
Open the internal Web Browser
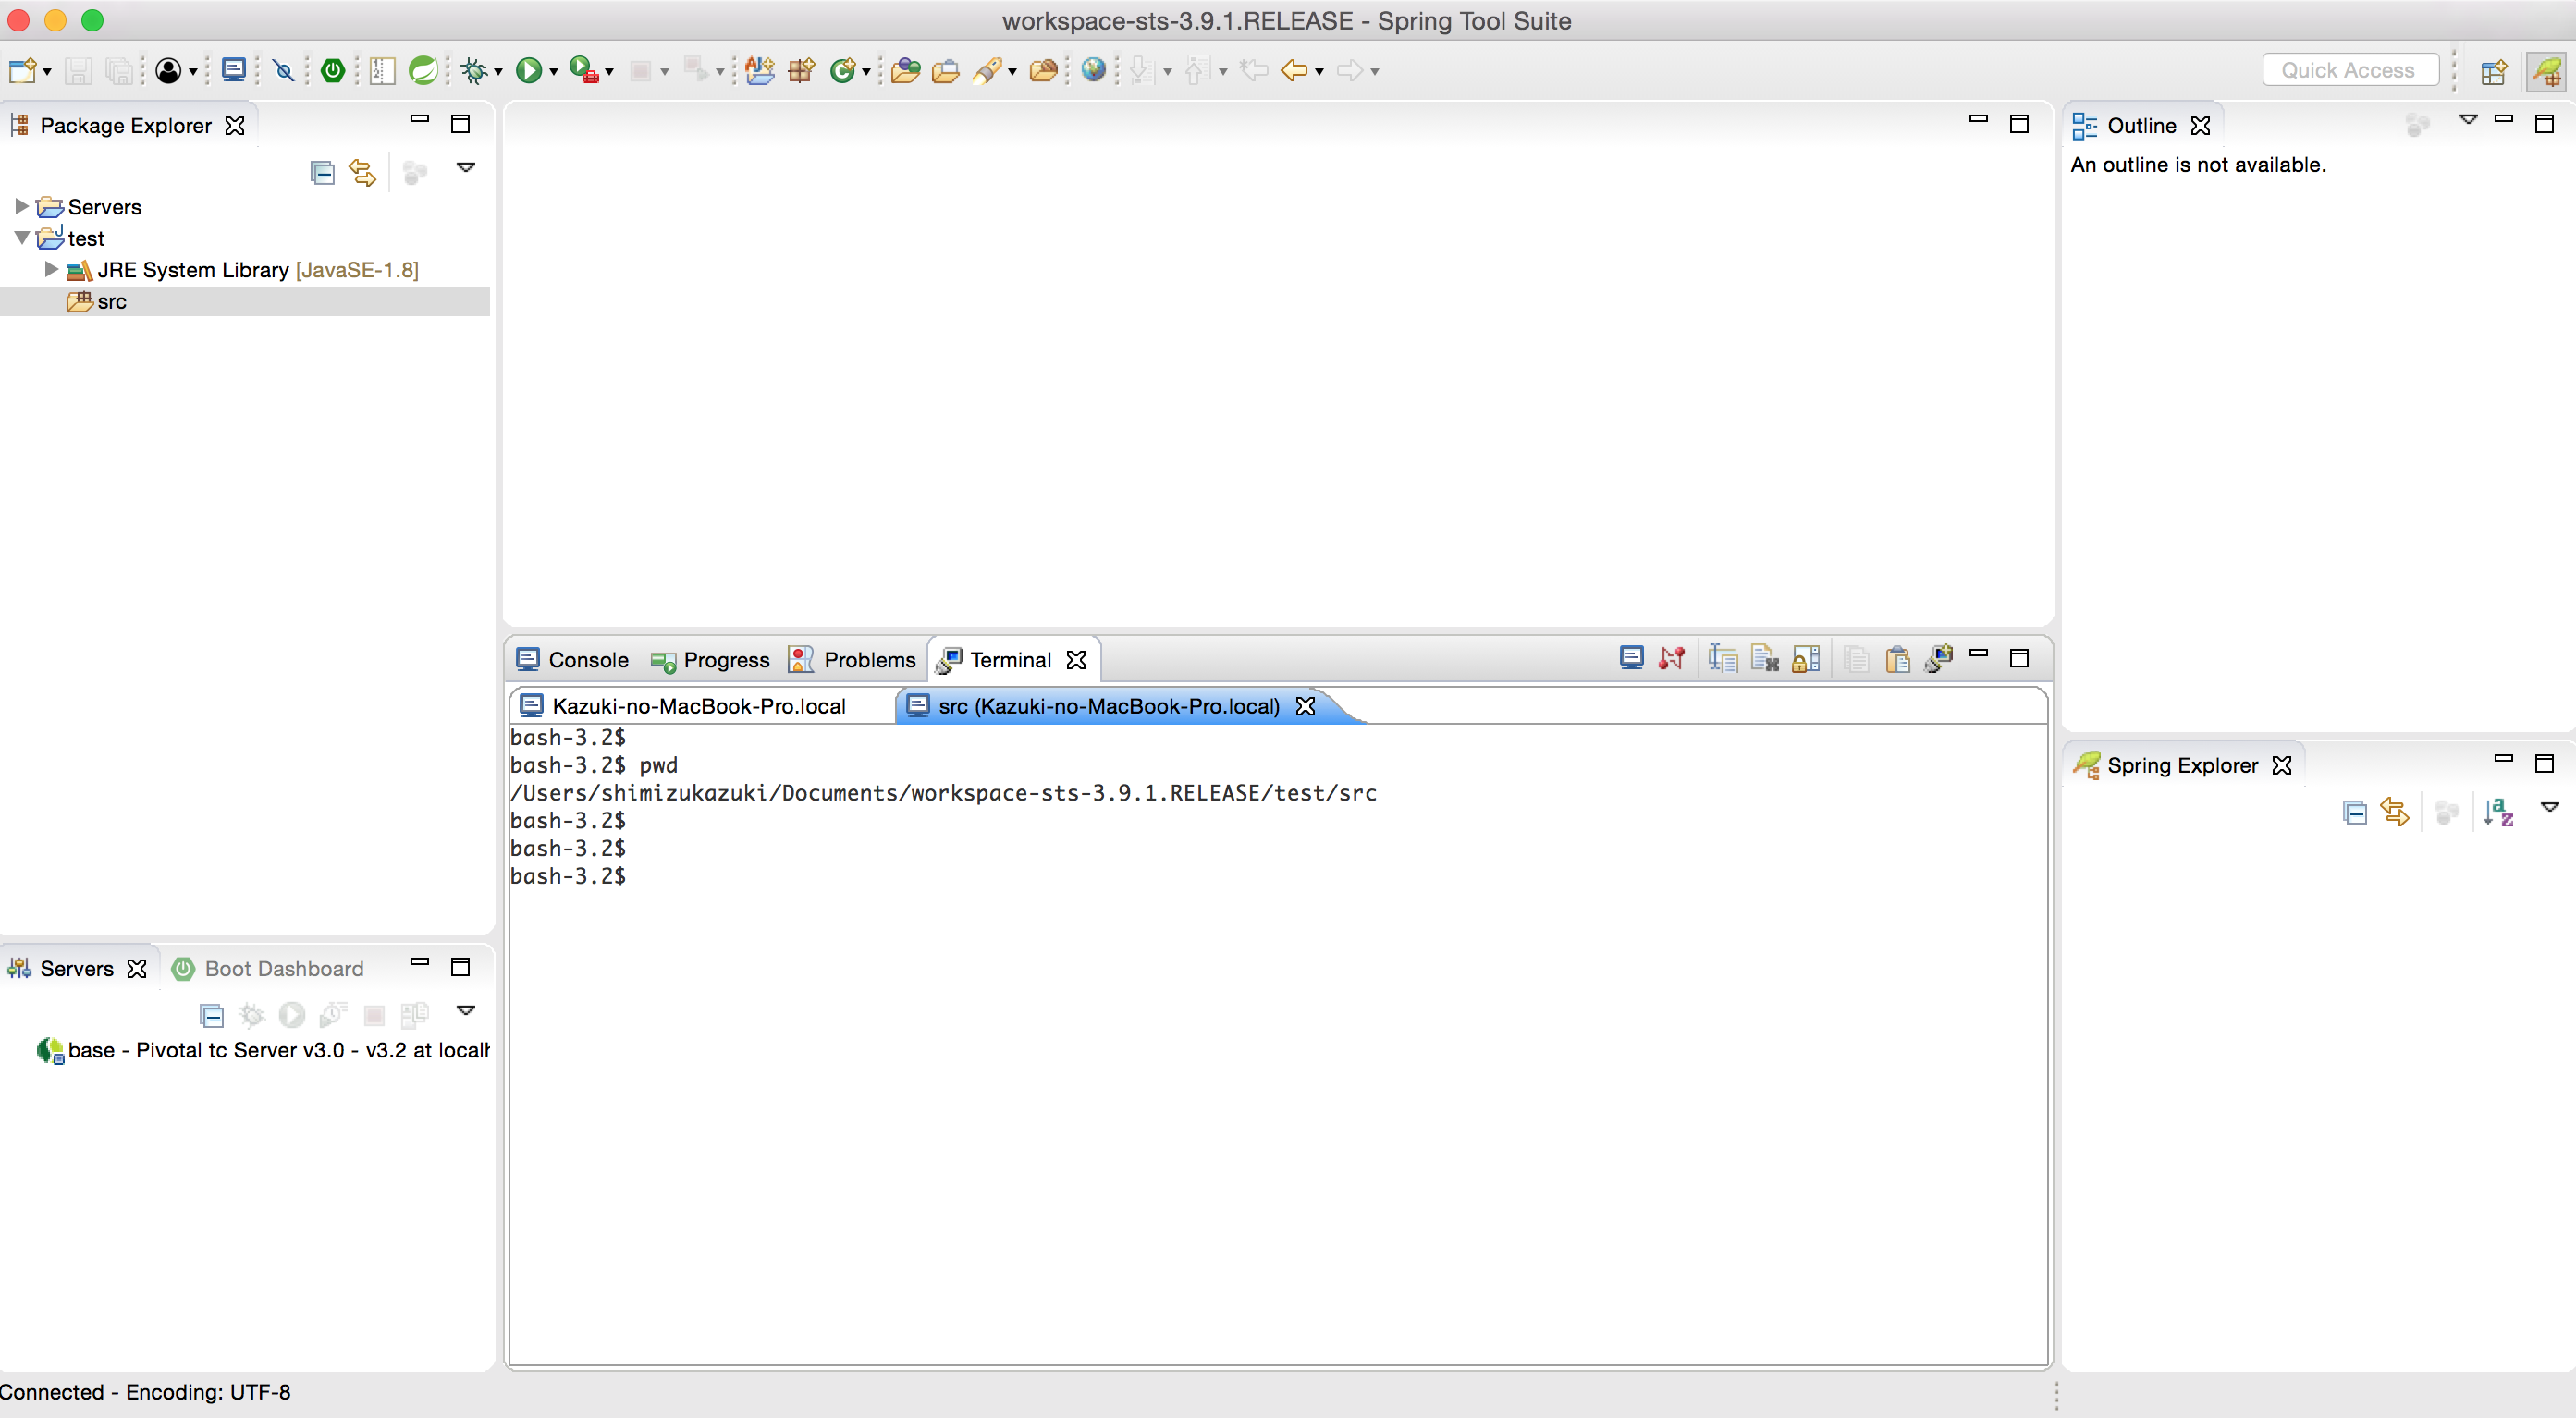coord(1094,70)
